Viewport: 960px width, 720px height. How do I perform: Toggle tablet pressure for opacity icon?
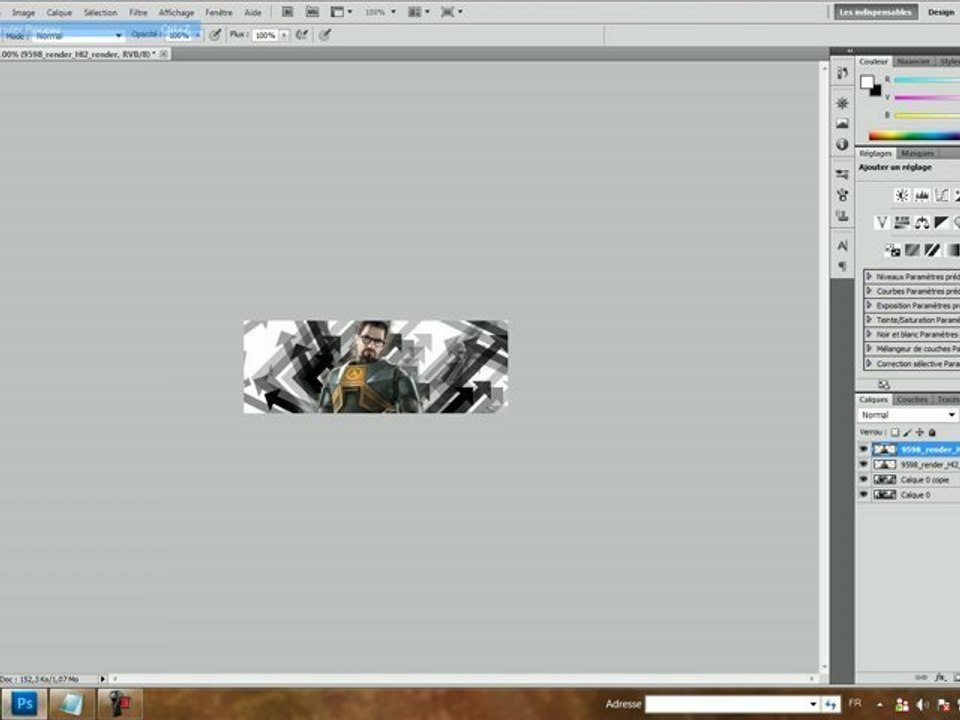tap(215, 35)
